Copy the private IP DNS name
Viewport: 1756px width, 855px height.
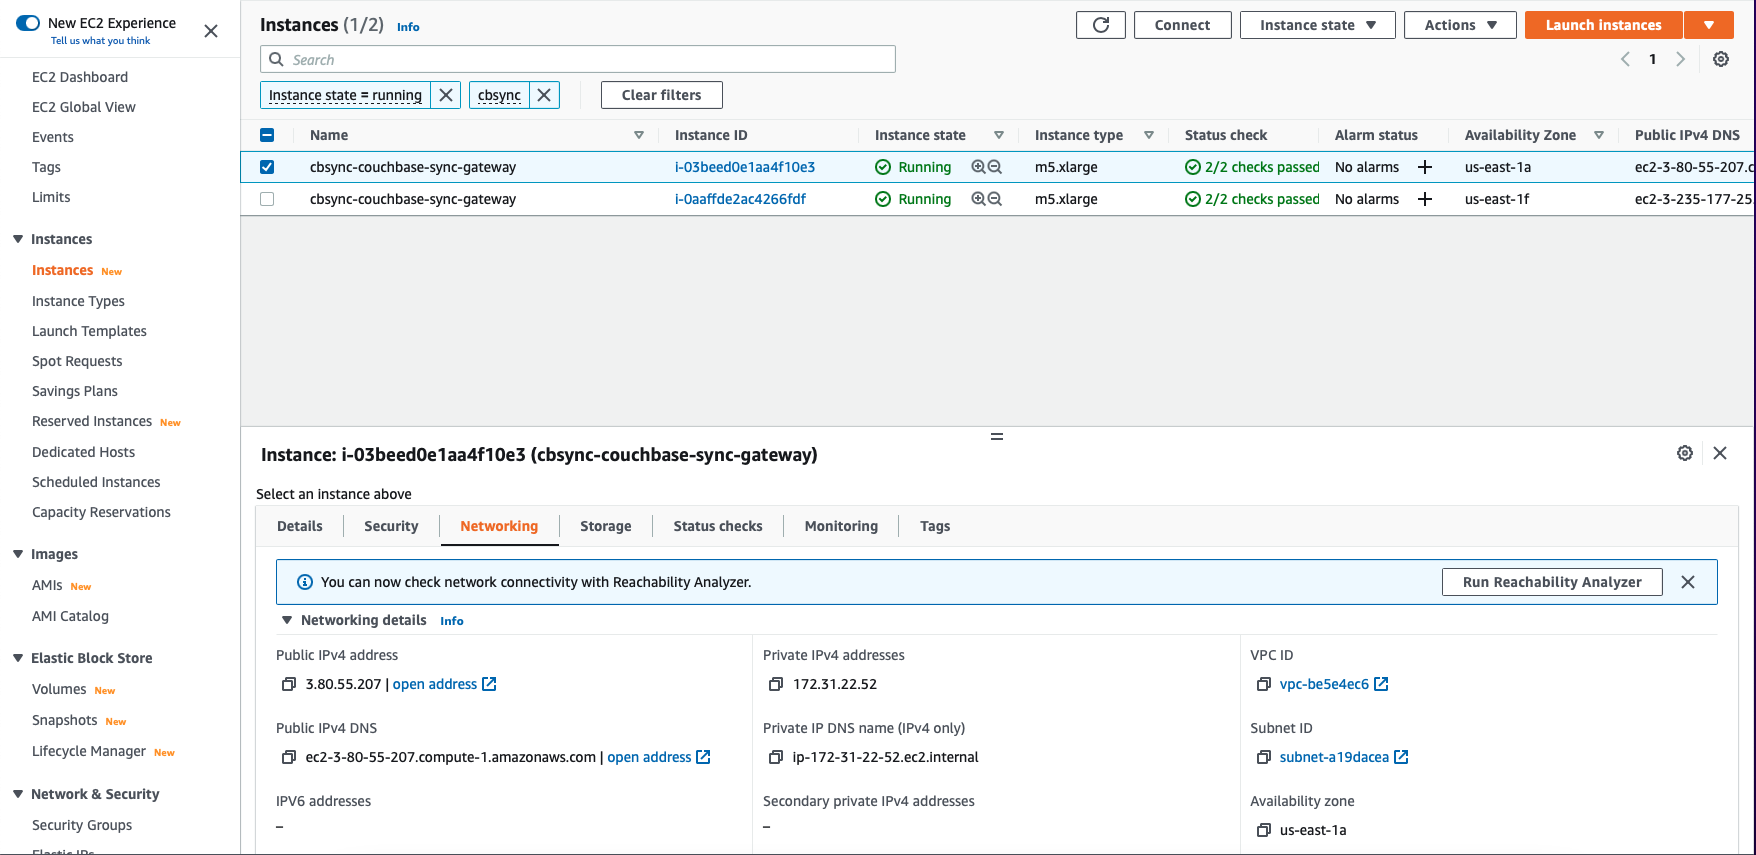pyautogui.click(x=776, y=757)
